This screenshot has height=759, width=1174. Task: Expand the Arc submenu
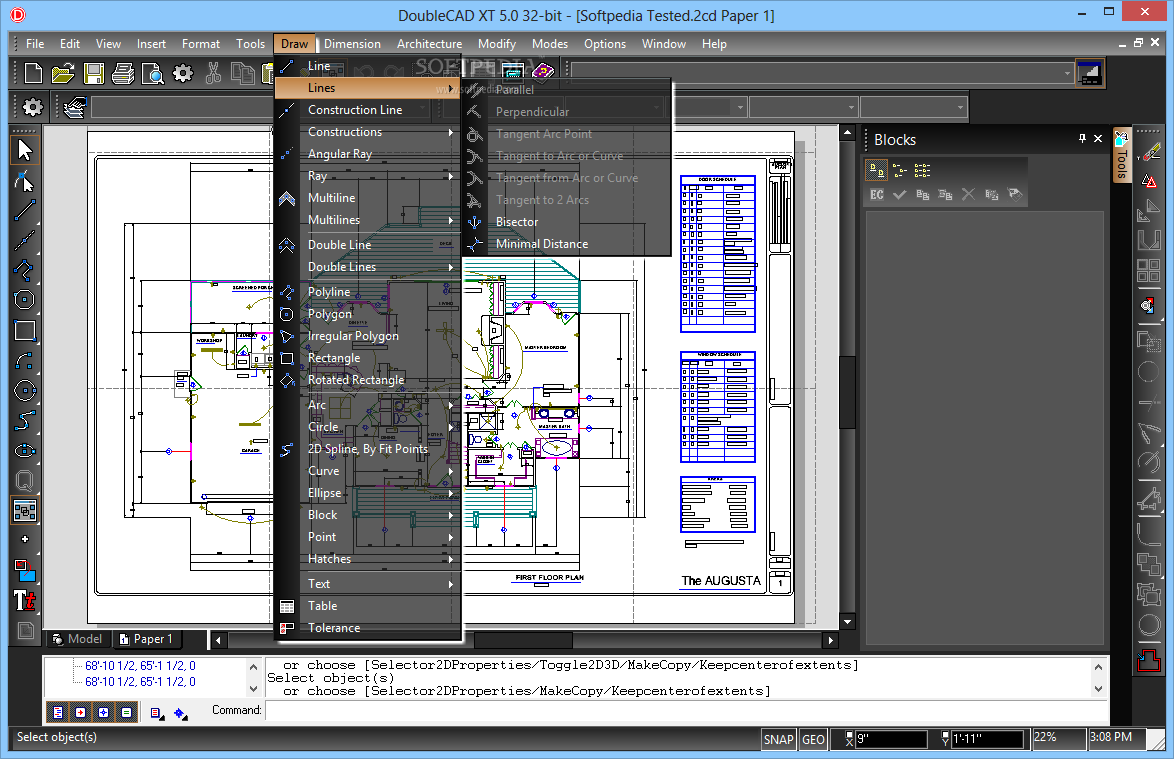coord(368,405)
